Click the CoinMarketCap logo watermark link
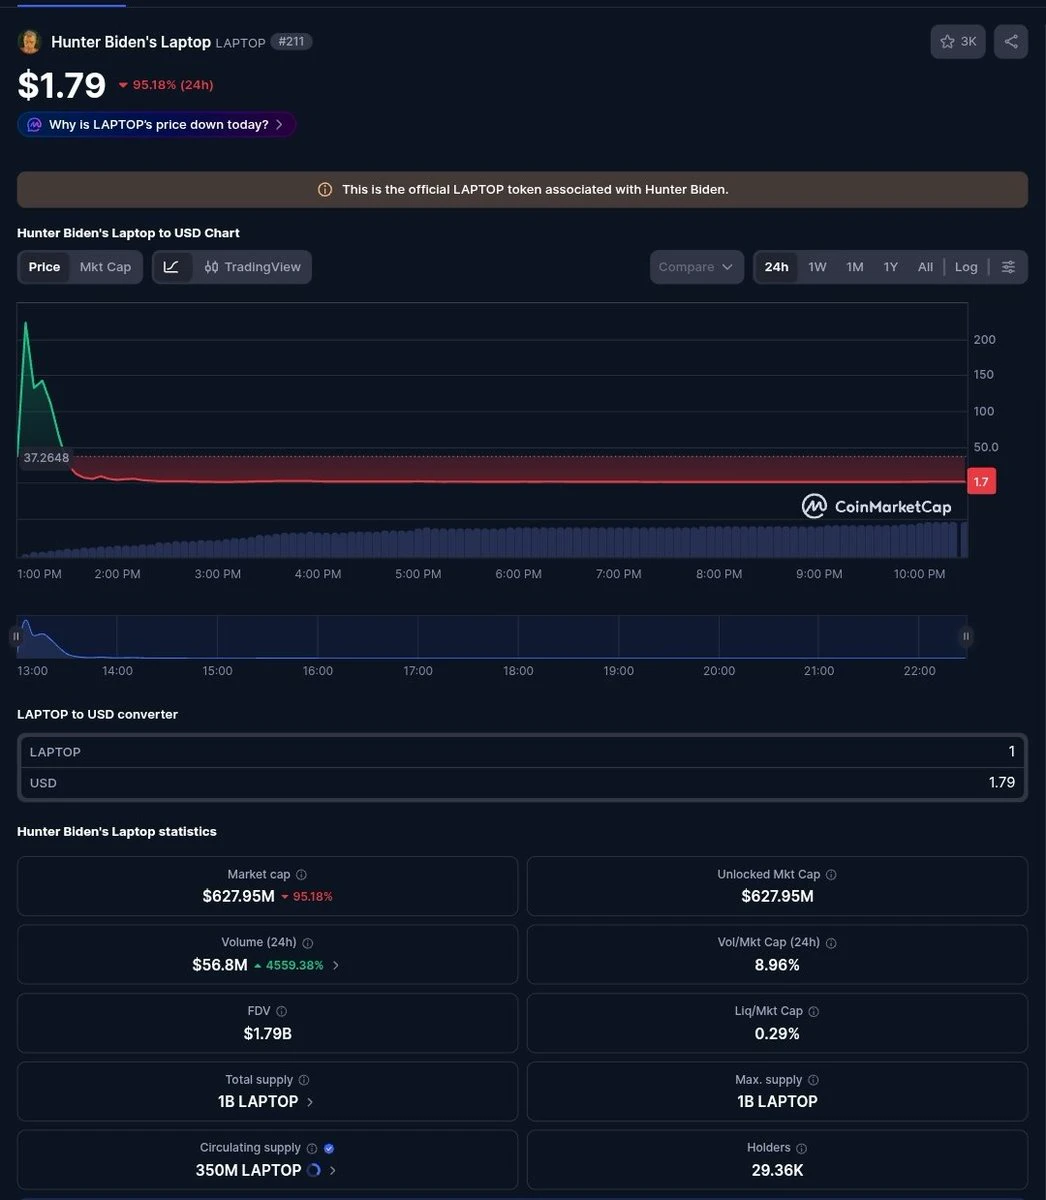 pos(876,506)
